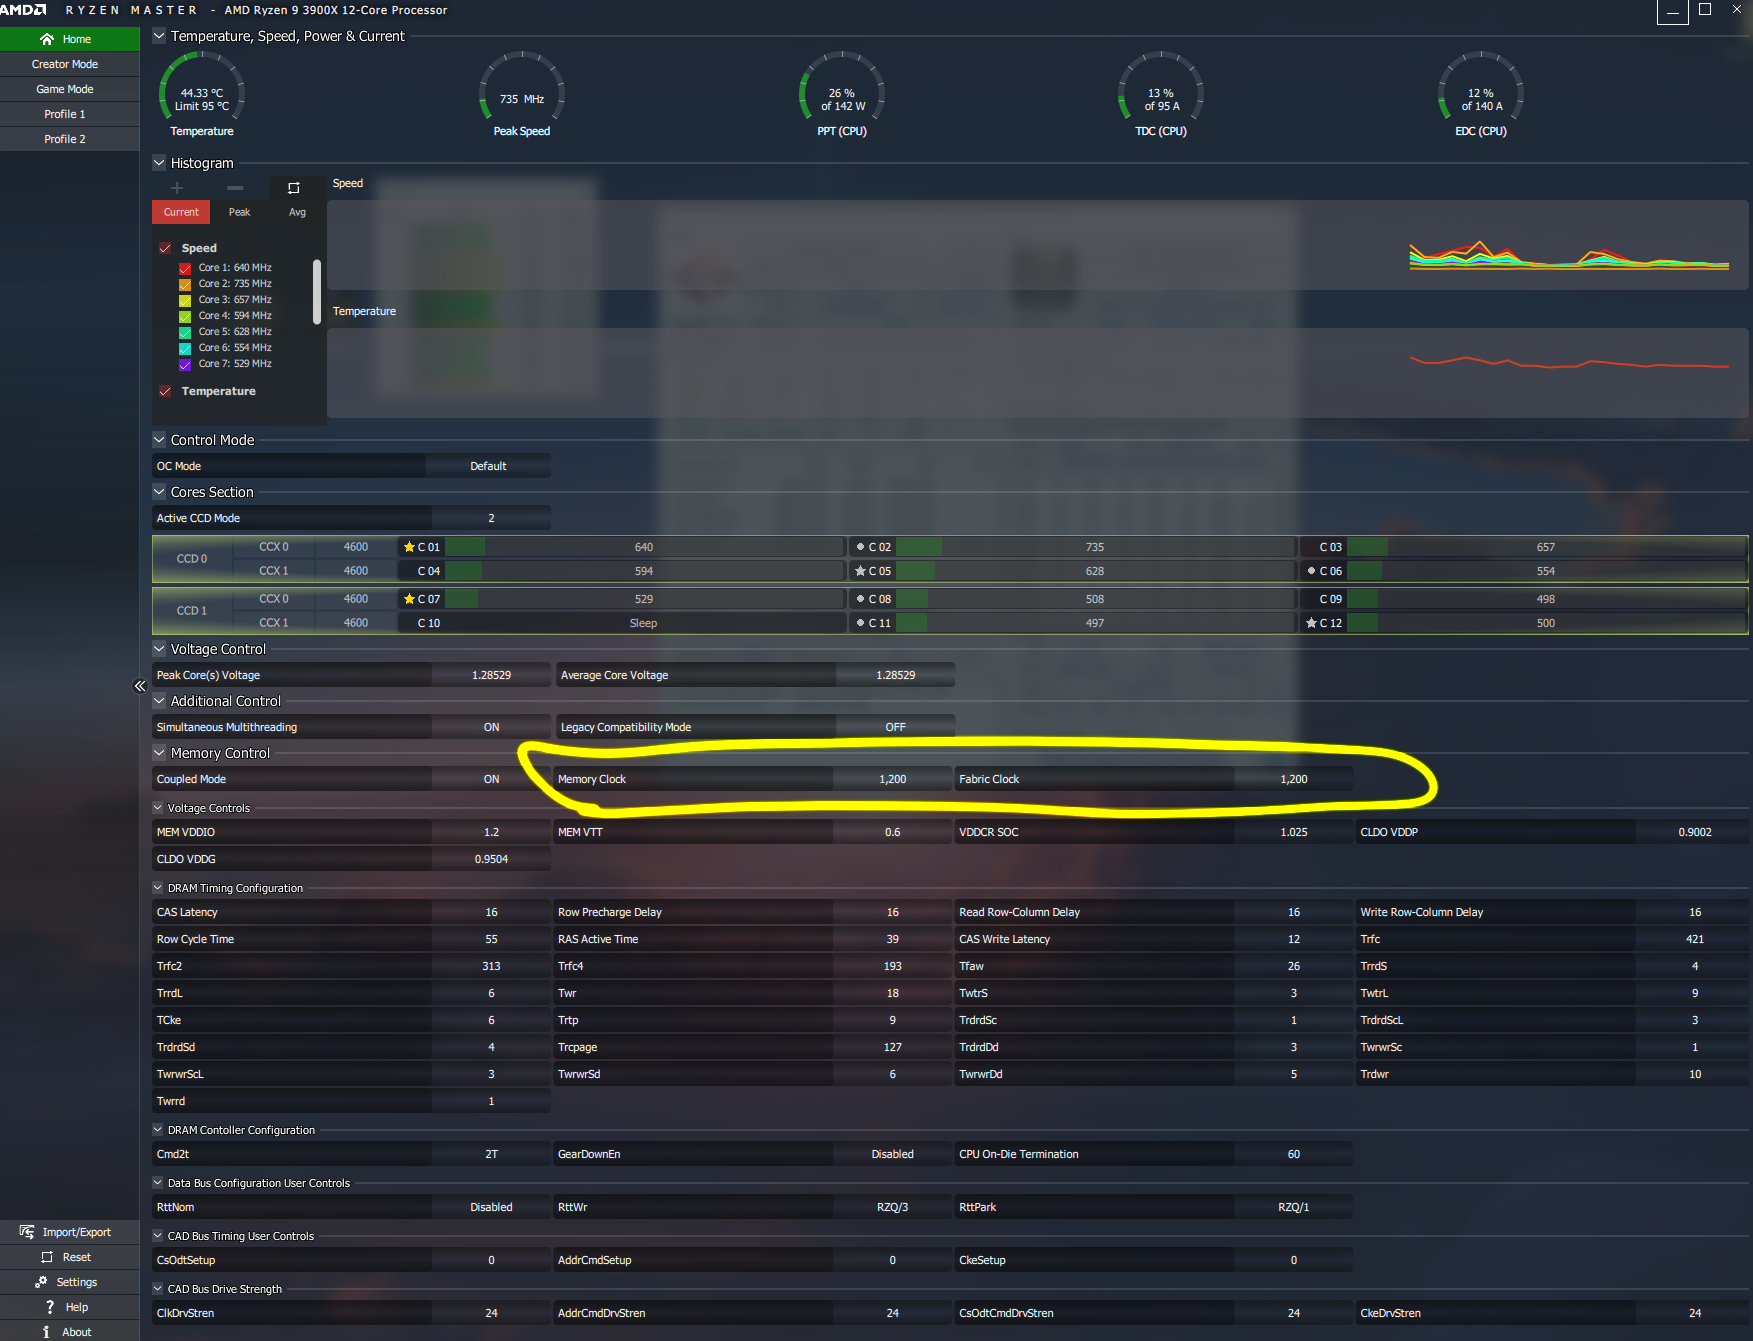The width and height of the screenshot is (1753, 1341).
Task: Toggle the Core 2 speed checkbox
Action: [x=185, y=284]
